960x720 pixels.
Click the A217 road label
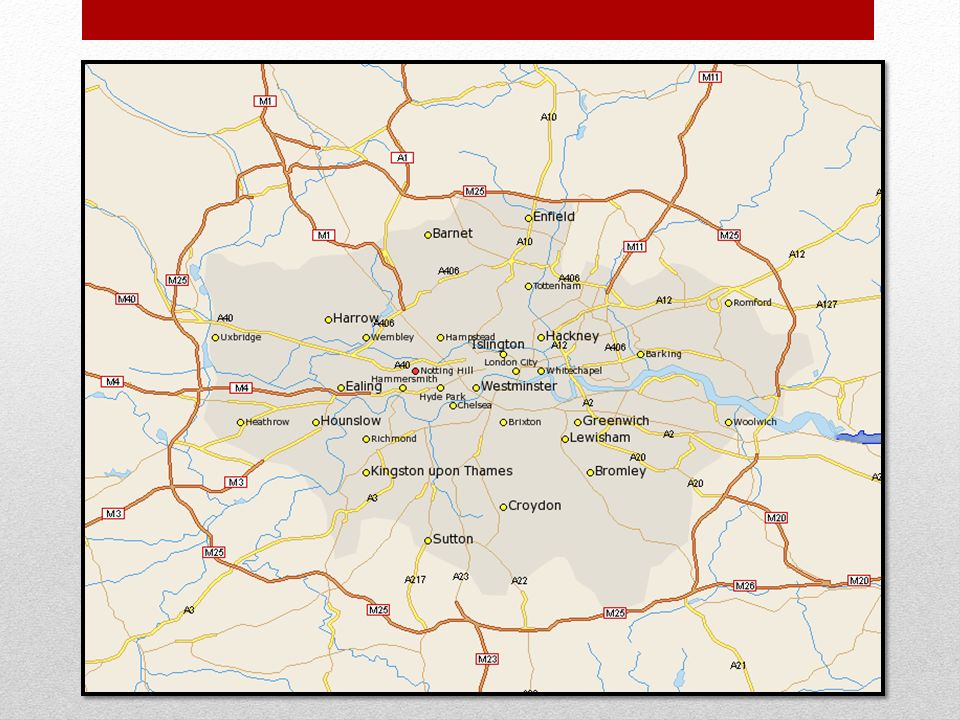[x=415, y=579]
